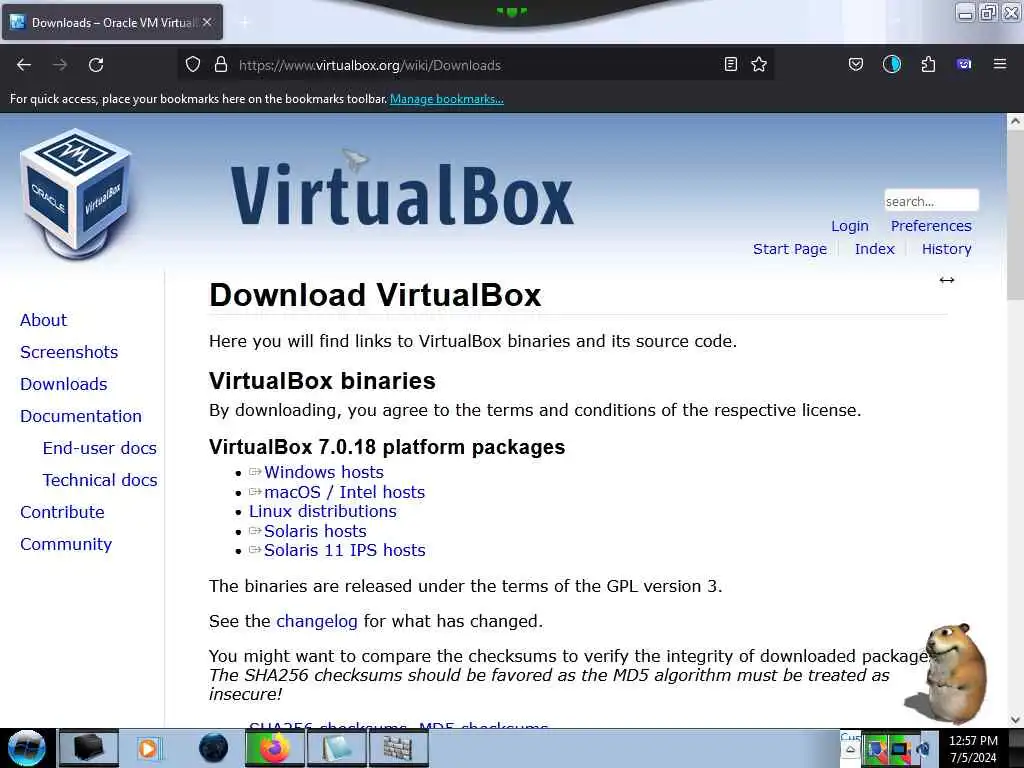
Task: Open the extensions puzzle-piece icon
Action: 928,64
